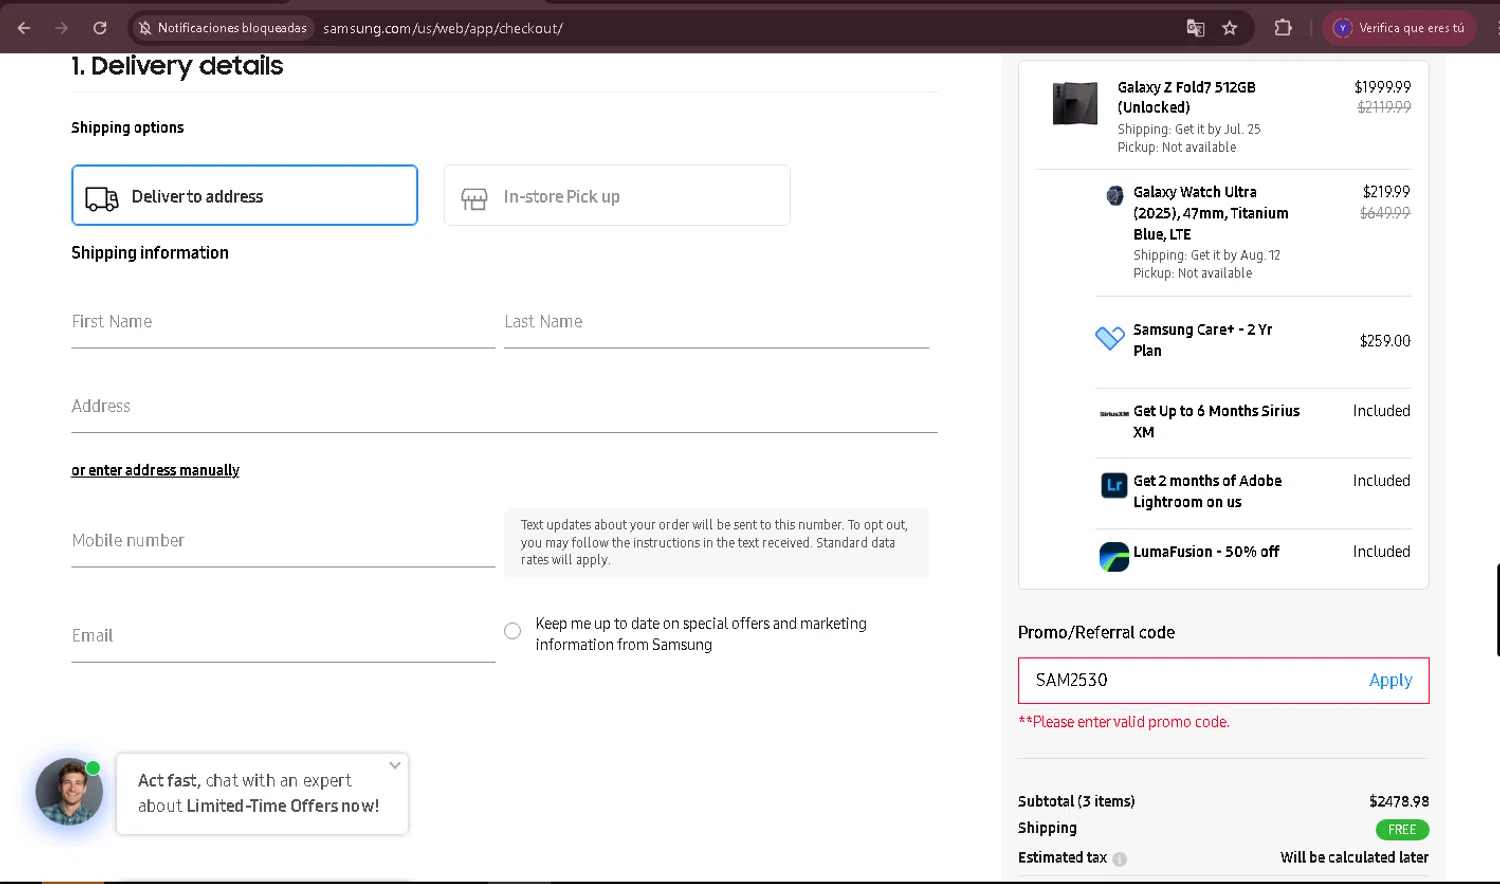Choose In-store Pick up option

[x=617, y=195]
